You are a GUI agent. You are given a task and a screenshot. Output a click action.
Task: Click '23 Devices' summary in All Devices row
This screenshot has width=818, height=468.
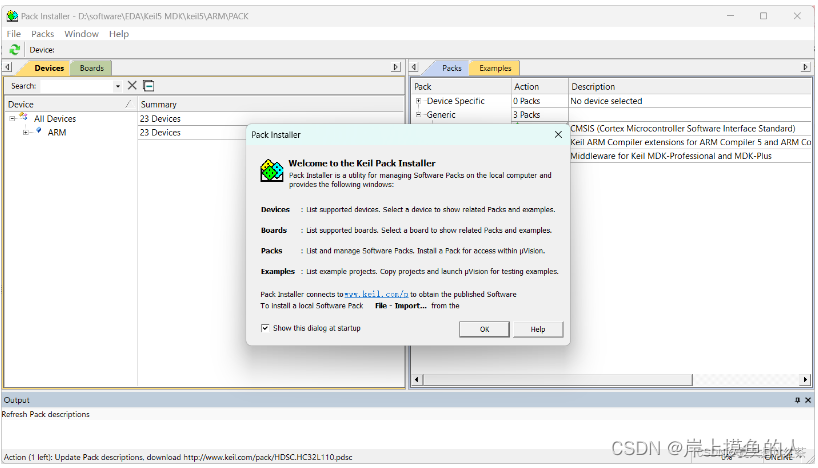pyautogui.click(x=160, y=119)
